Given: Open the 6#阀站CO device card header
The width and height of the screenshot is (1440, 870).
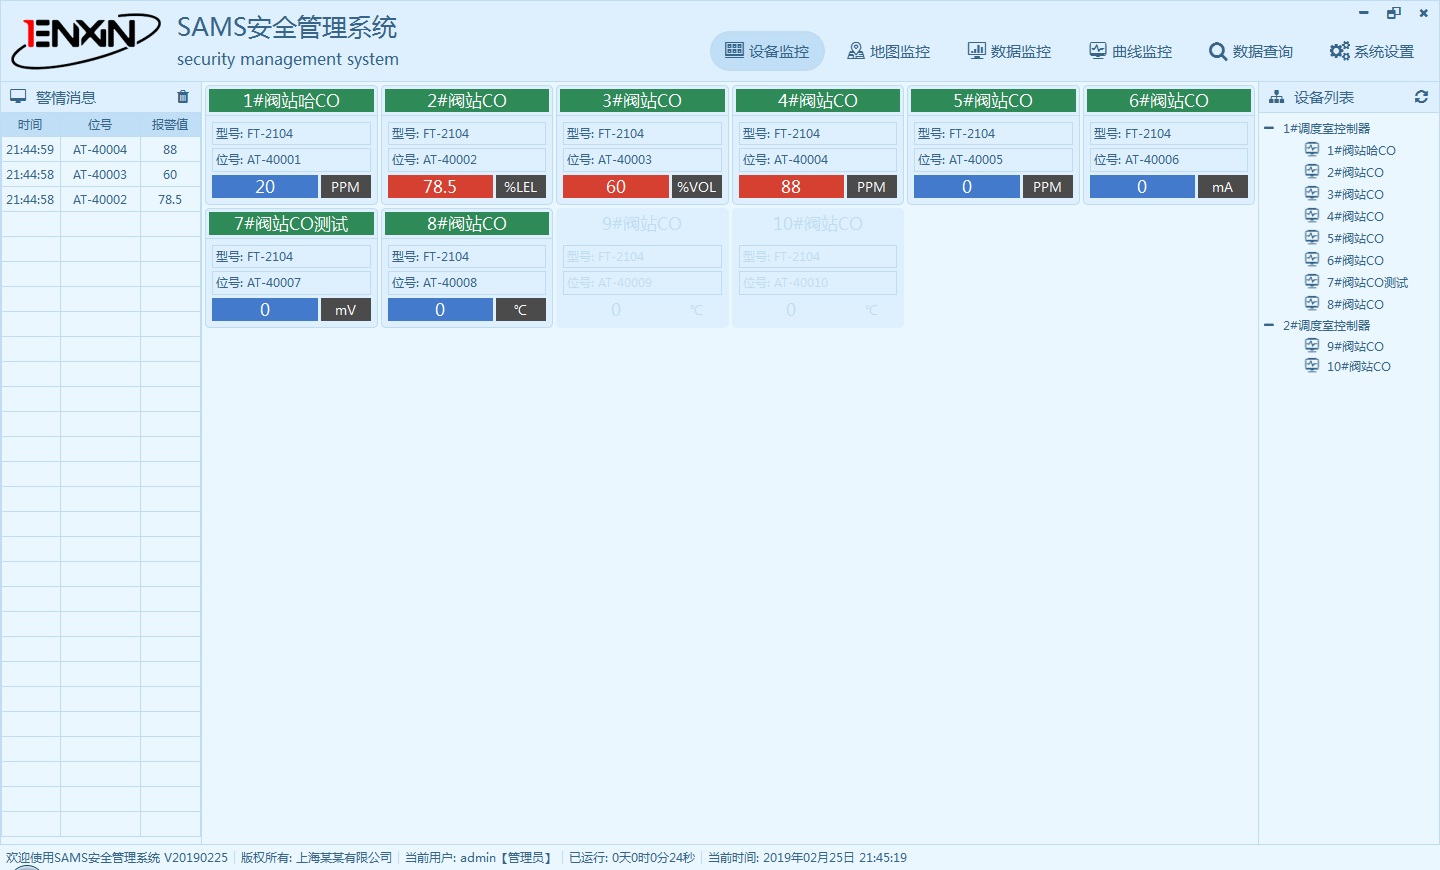Looking at the screenshot, I should point(1169,101).
